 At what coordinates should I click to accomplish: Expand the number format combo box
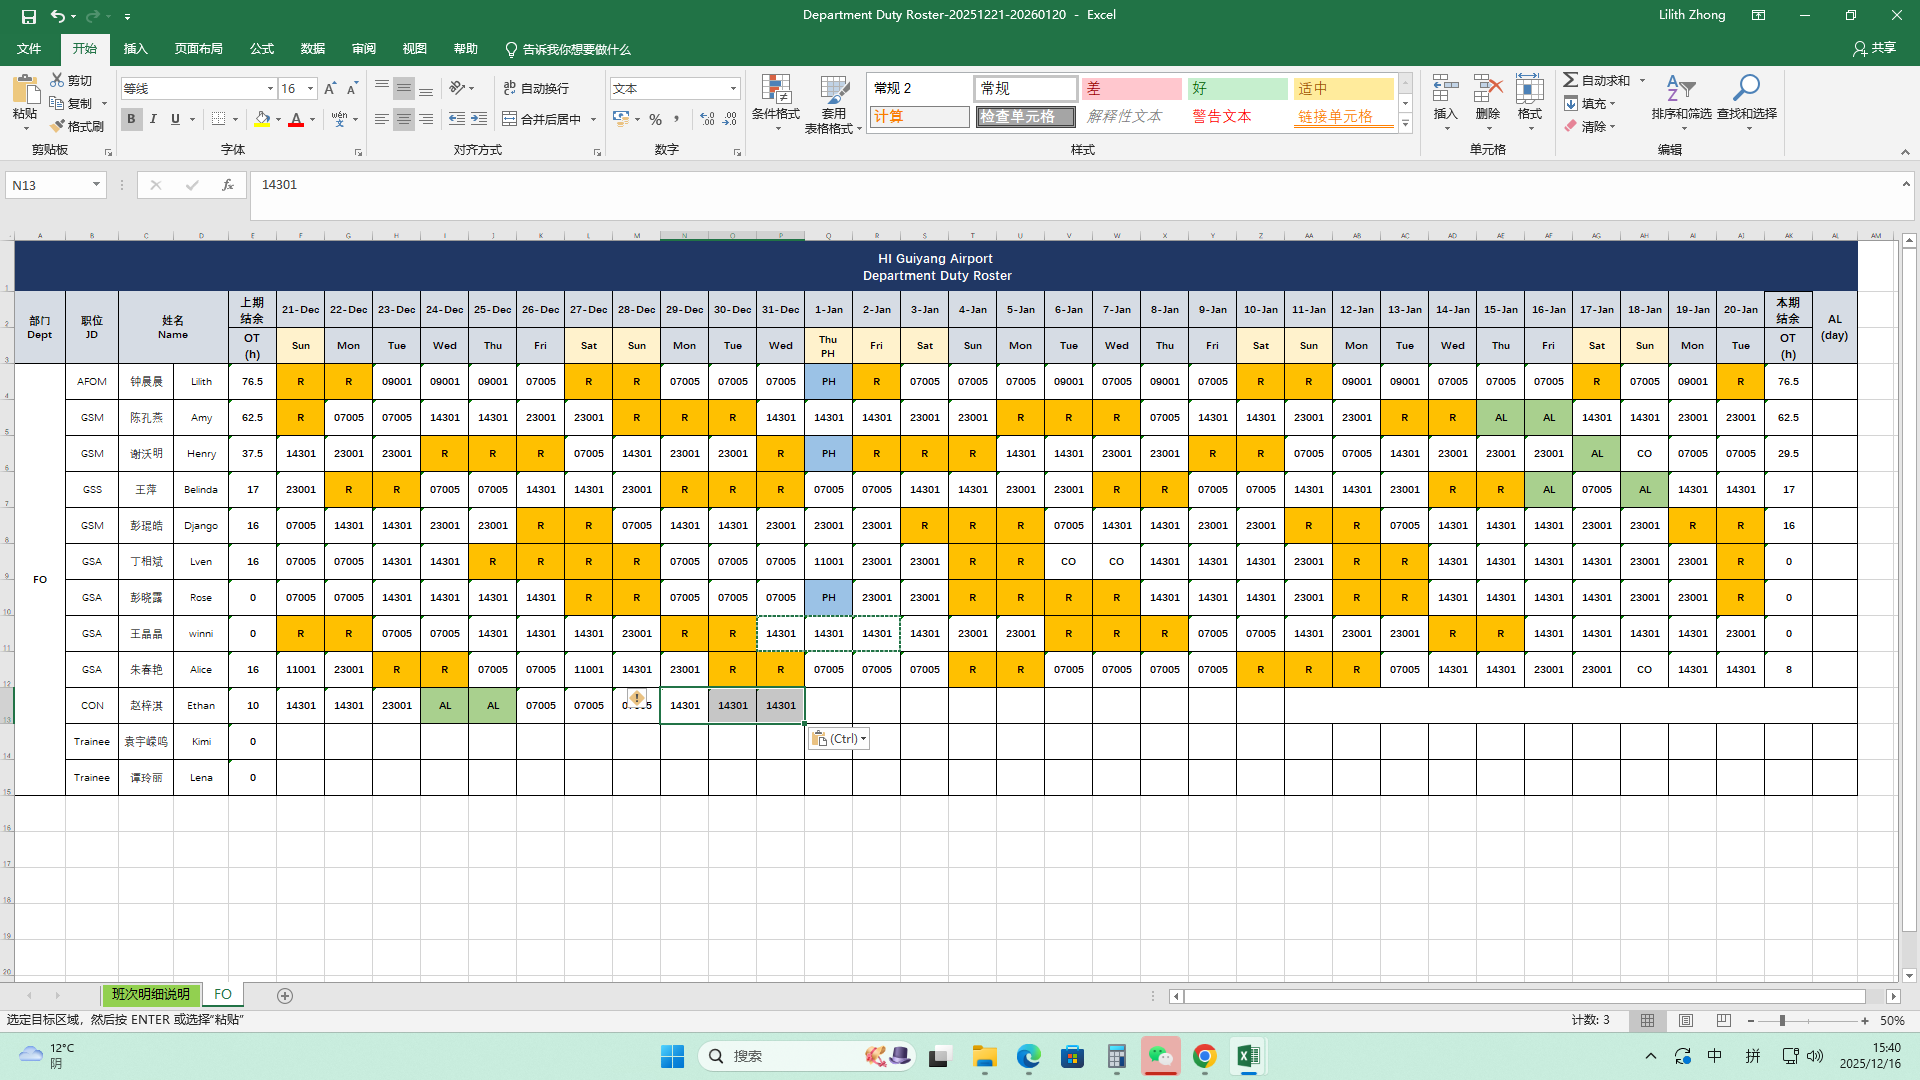[733, 89]
